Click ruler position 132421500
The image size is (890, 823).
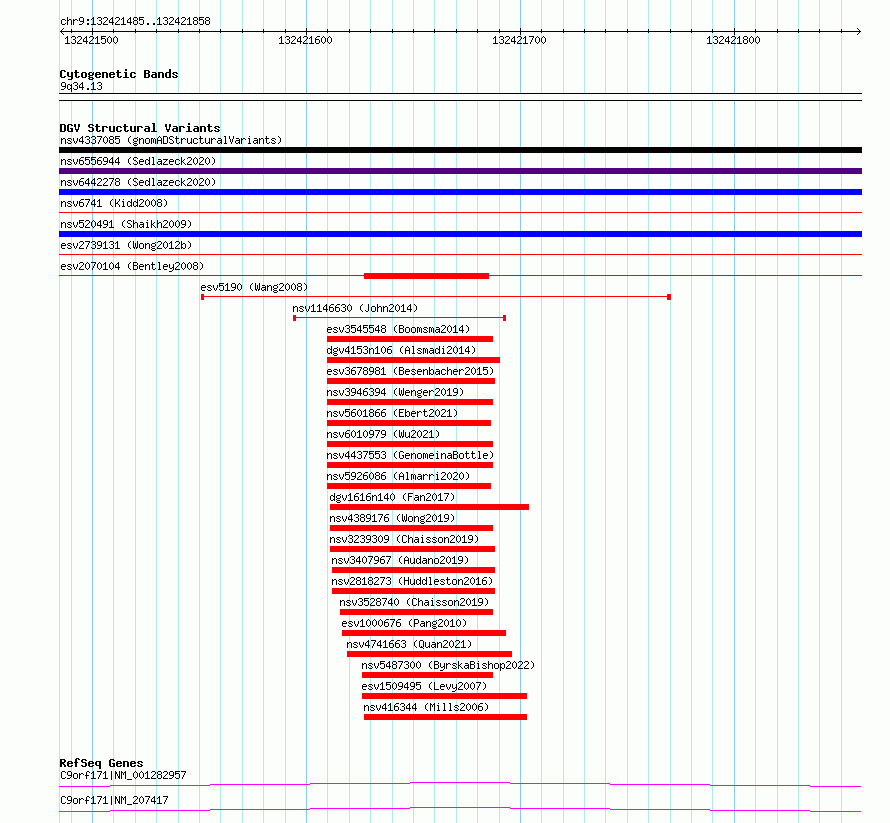pyautogui.click(x=91, y=40)
